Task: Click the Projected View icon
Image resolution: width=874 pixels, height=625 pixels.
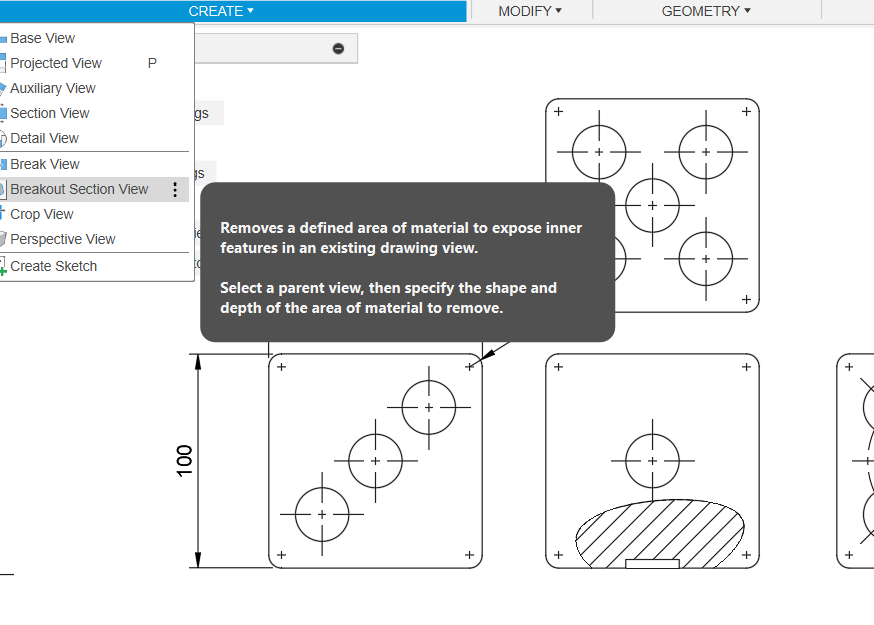Action: [4, 63]
